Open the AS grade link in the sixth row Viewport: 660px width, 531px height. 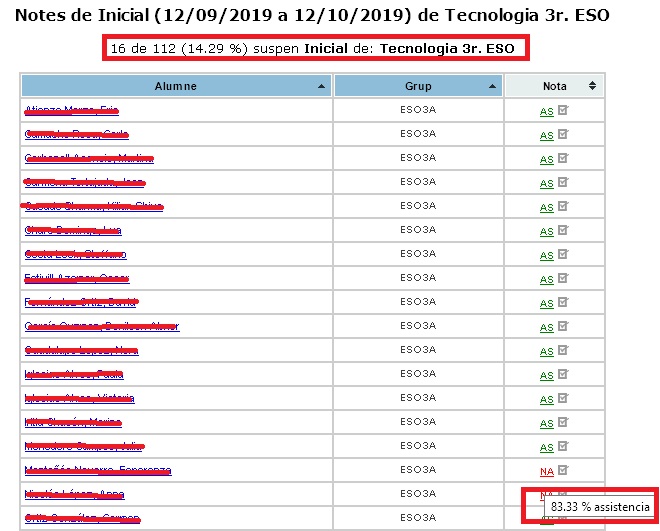point(547,232)
